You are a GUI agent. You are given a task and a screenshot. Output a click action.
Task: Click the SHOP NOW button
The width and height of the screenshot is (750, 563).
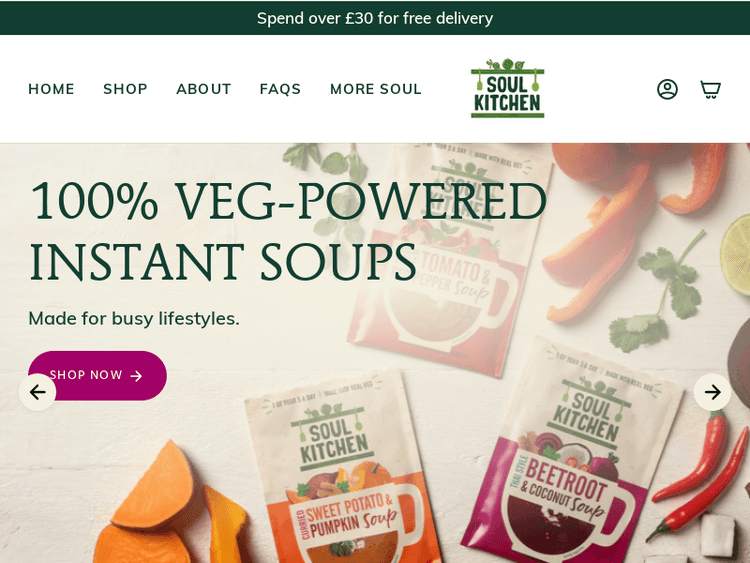(x=98, y=375)
